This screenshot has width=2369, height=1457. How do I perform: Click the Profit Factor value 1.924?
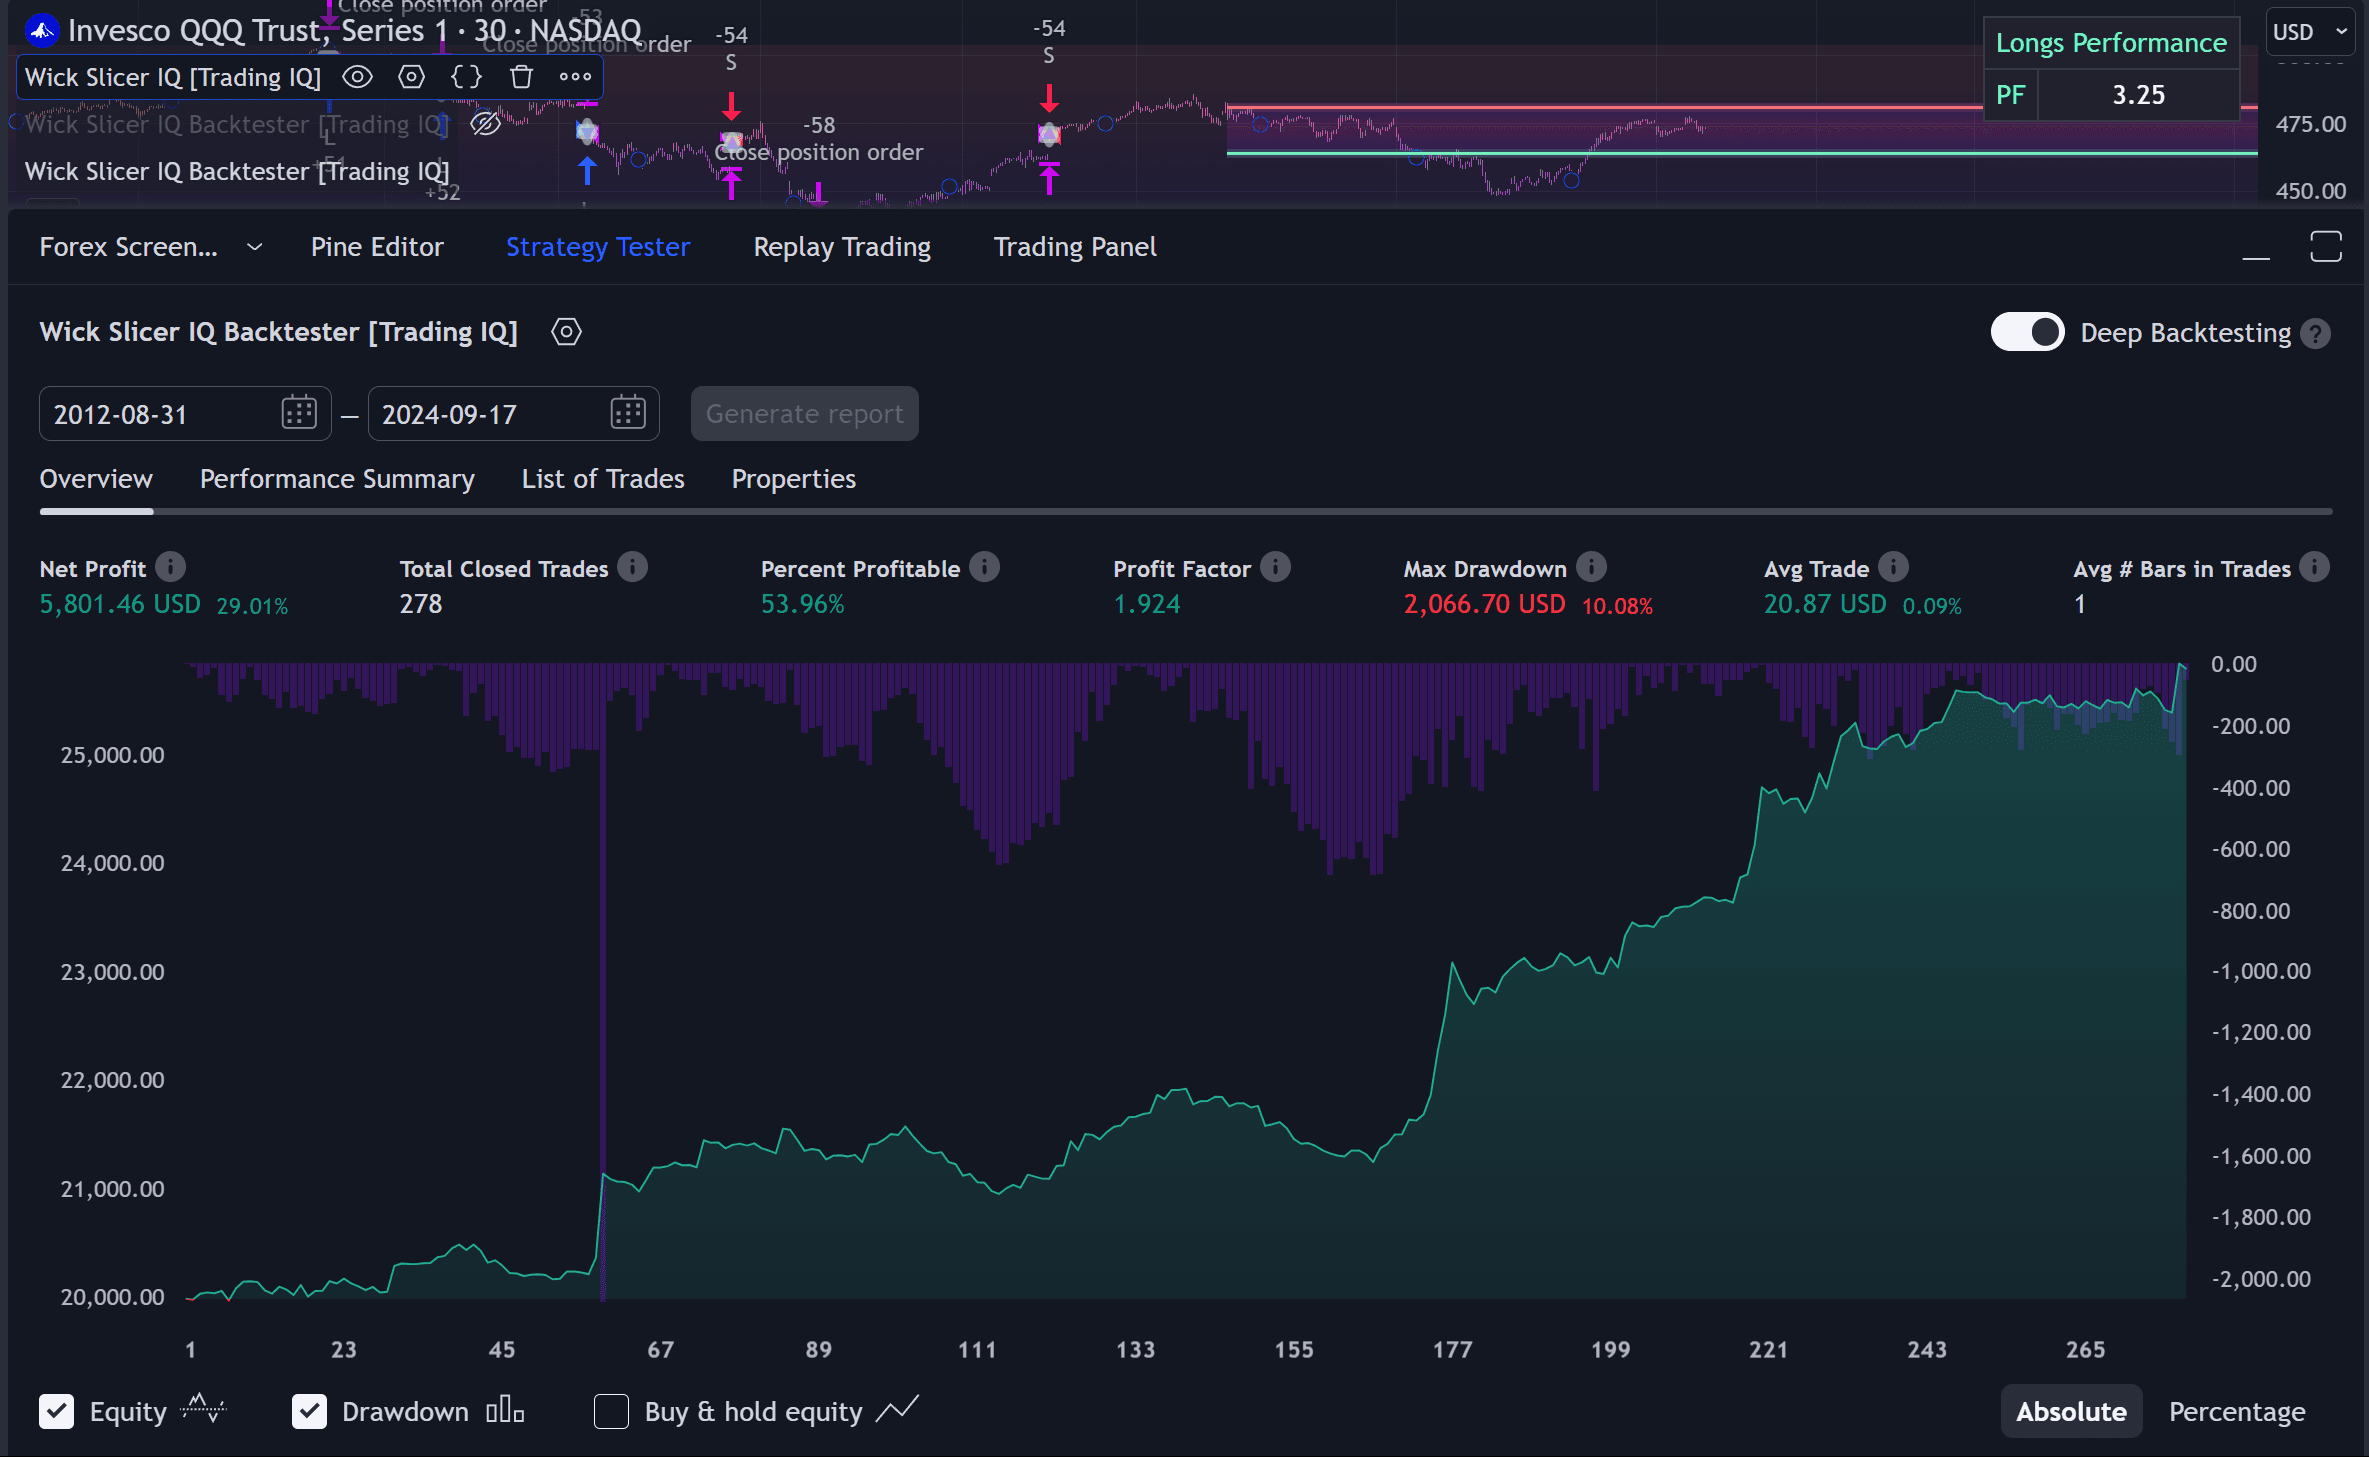(1147, 604)
